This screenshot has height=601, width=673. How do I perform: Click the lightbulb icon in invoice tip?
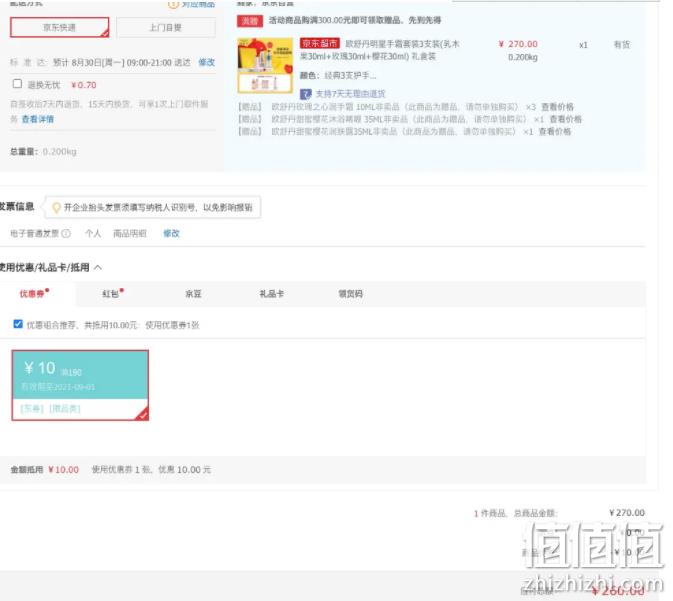56,208
